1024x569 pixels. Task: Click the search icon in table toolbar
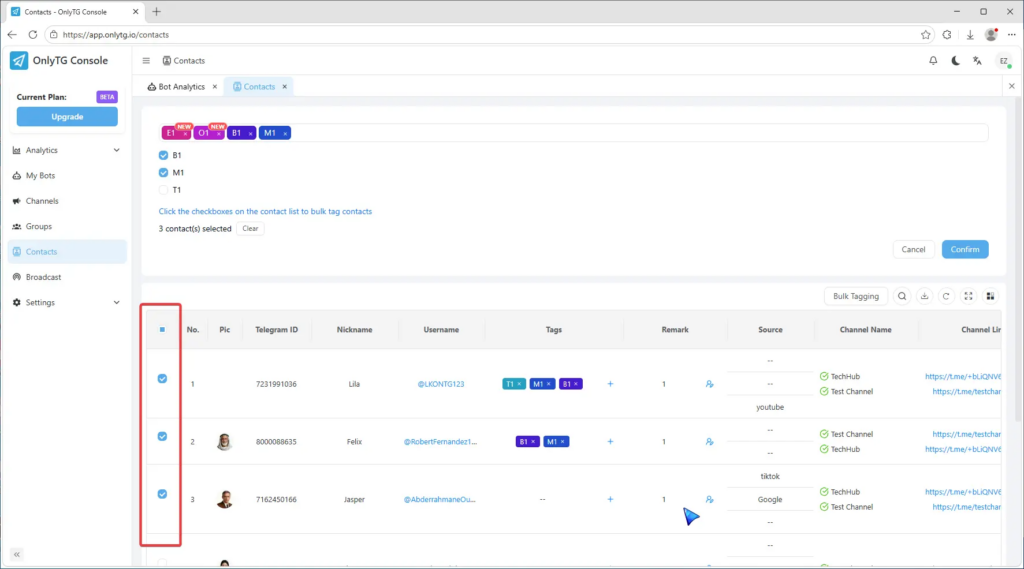[x=902, y=296]
